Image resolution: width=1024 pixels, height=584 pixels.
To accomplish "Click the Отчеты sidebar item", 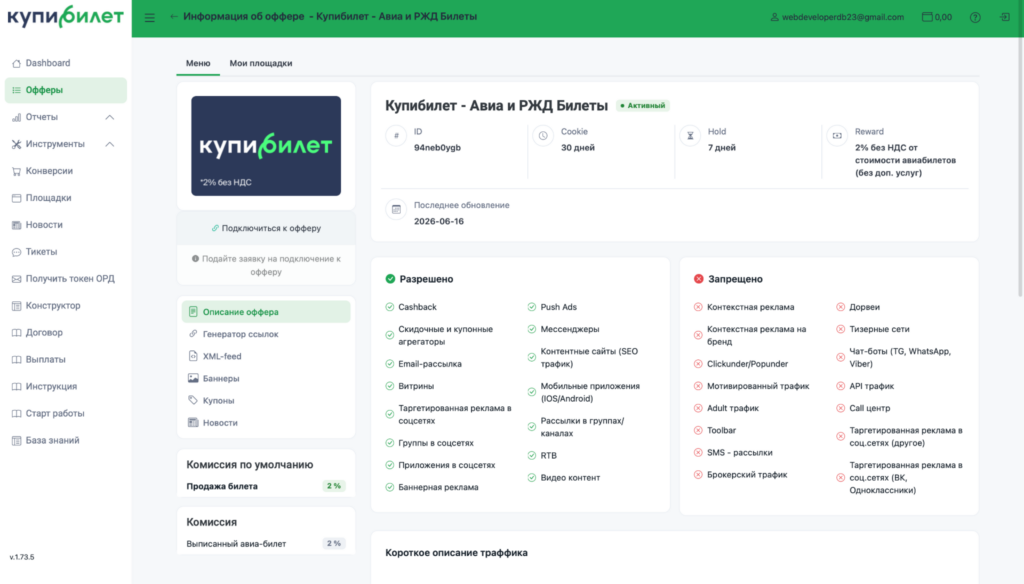I will tap(42, 117).
